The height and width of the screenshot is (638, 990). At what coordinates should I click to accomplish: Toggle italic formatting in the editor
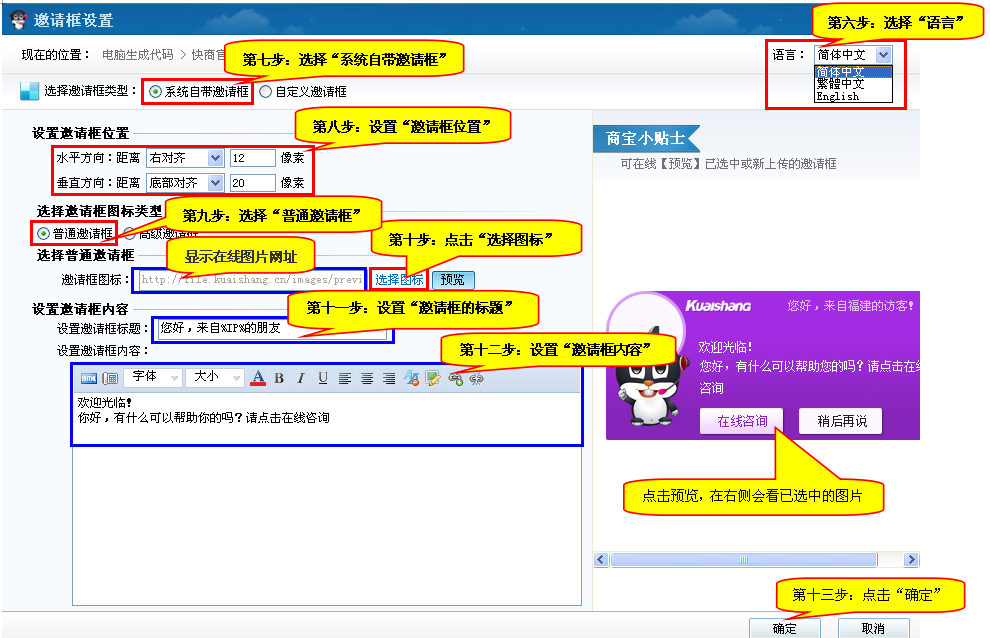click(300, 378)
